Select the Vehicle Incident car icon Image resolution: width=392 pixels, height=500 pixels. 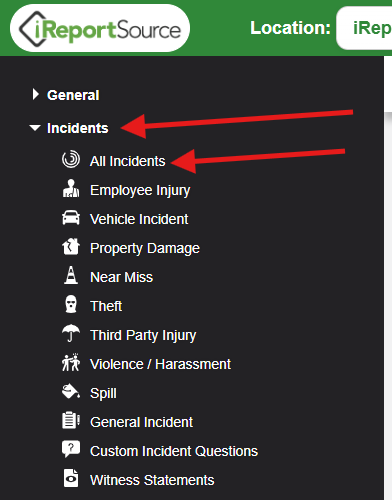click(x=71, y=217)
